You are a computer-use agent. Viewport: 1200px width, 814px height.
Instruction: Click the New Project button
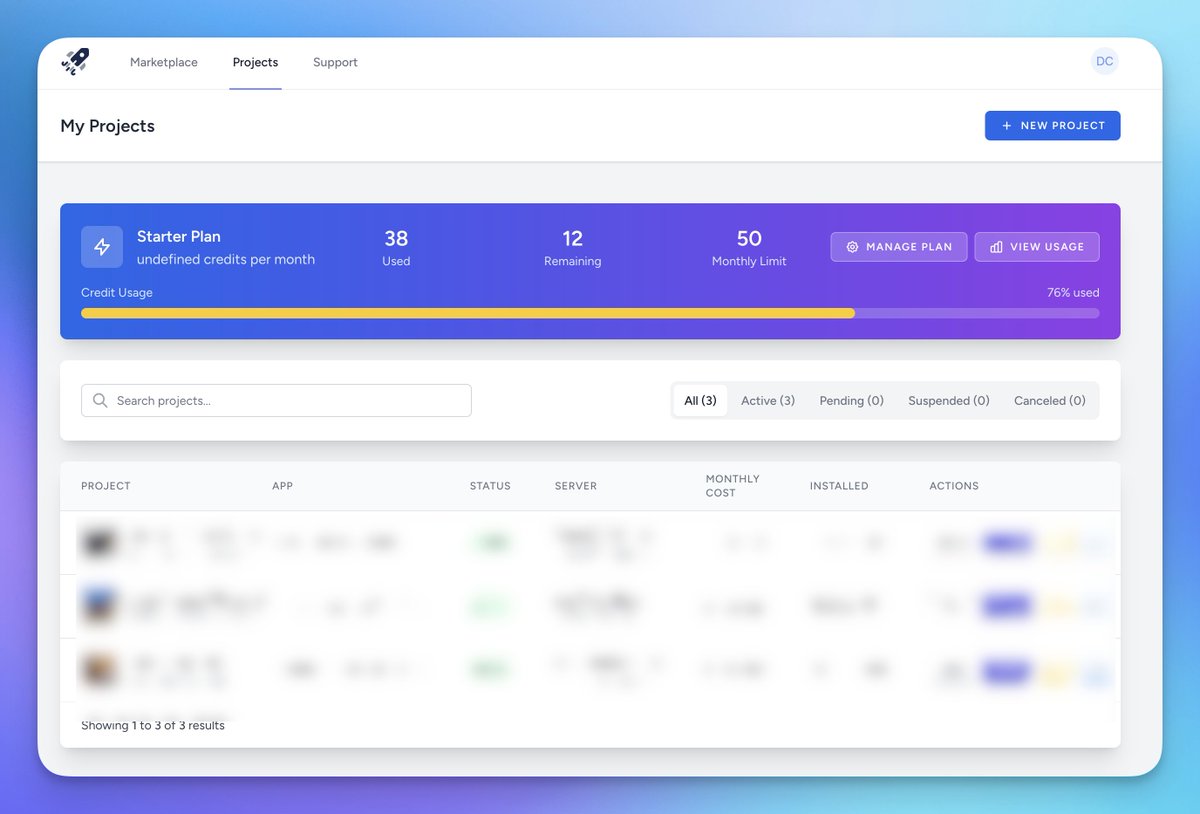pos(1052,126)
